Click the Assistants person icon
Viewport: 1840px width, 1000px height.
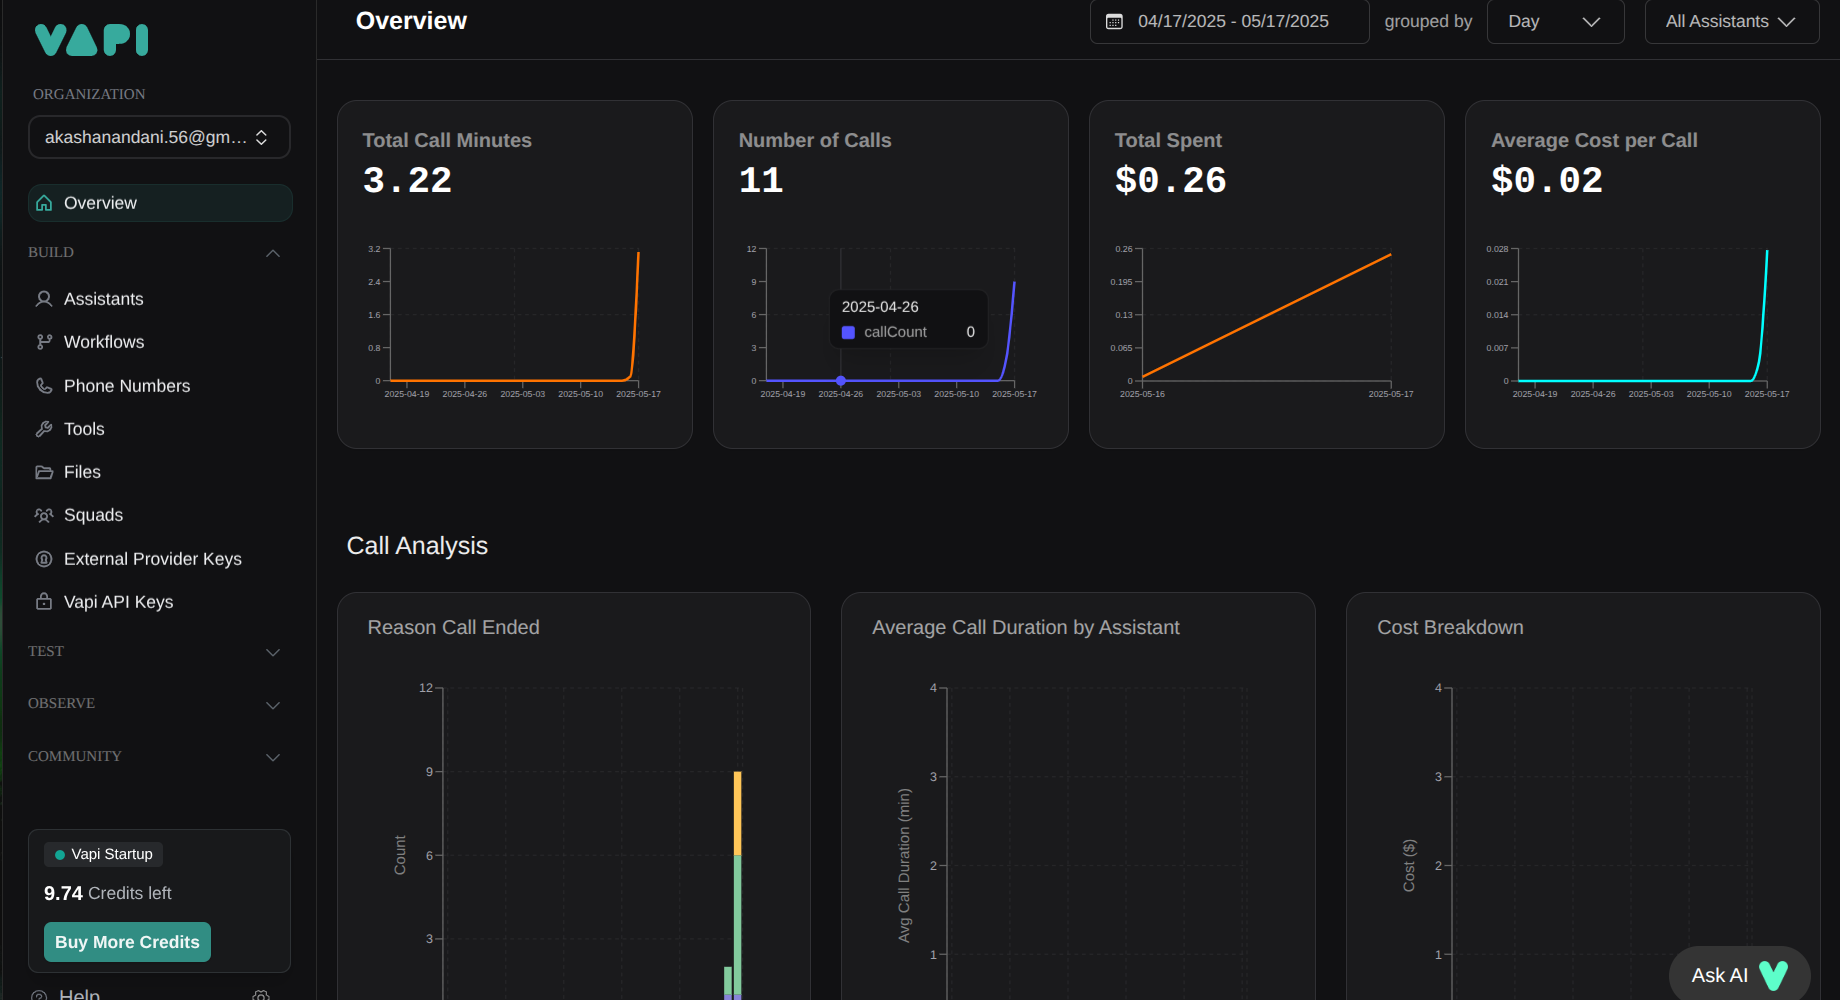(44, 299)
